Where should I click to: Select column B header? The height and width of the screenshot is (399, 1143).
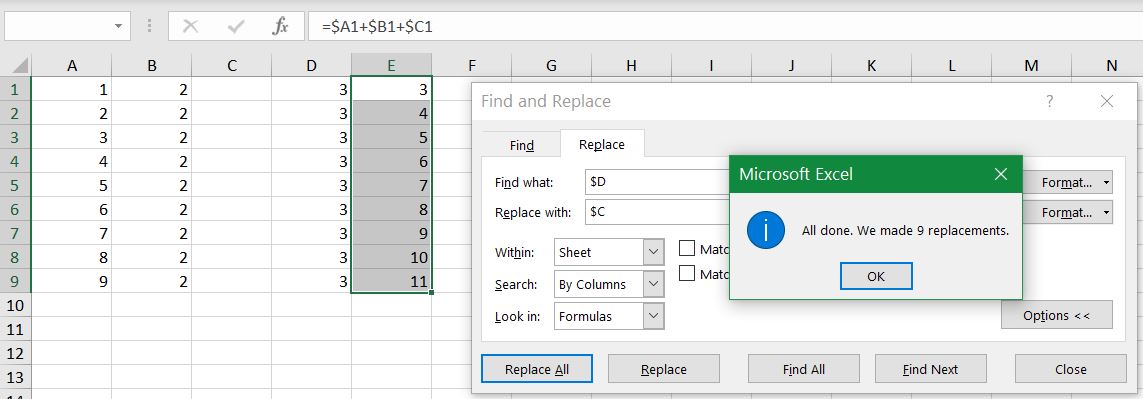click(152, 66)
